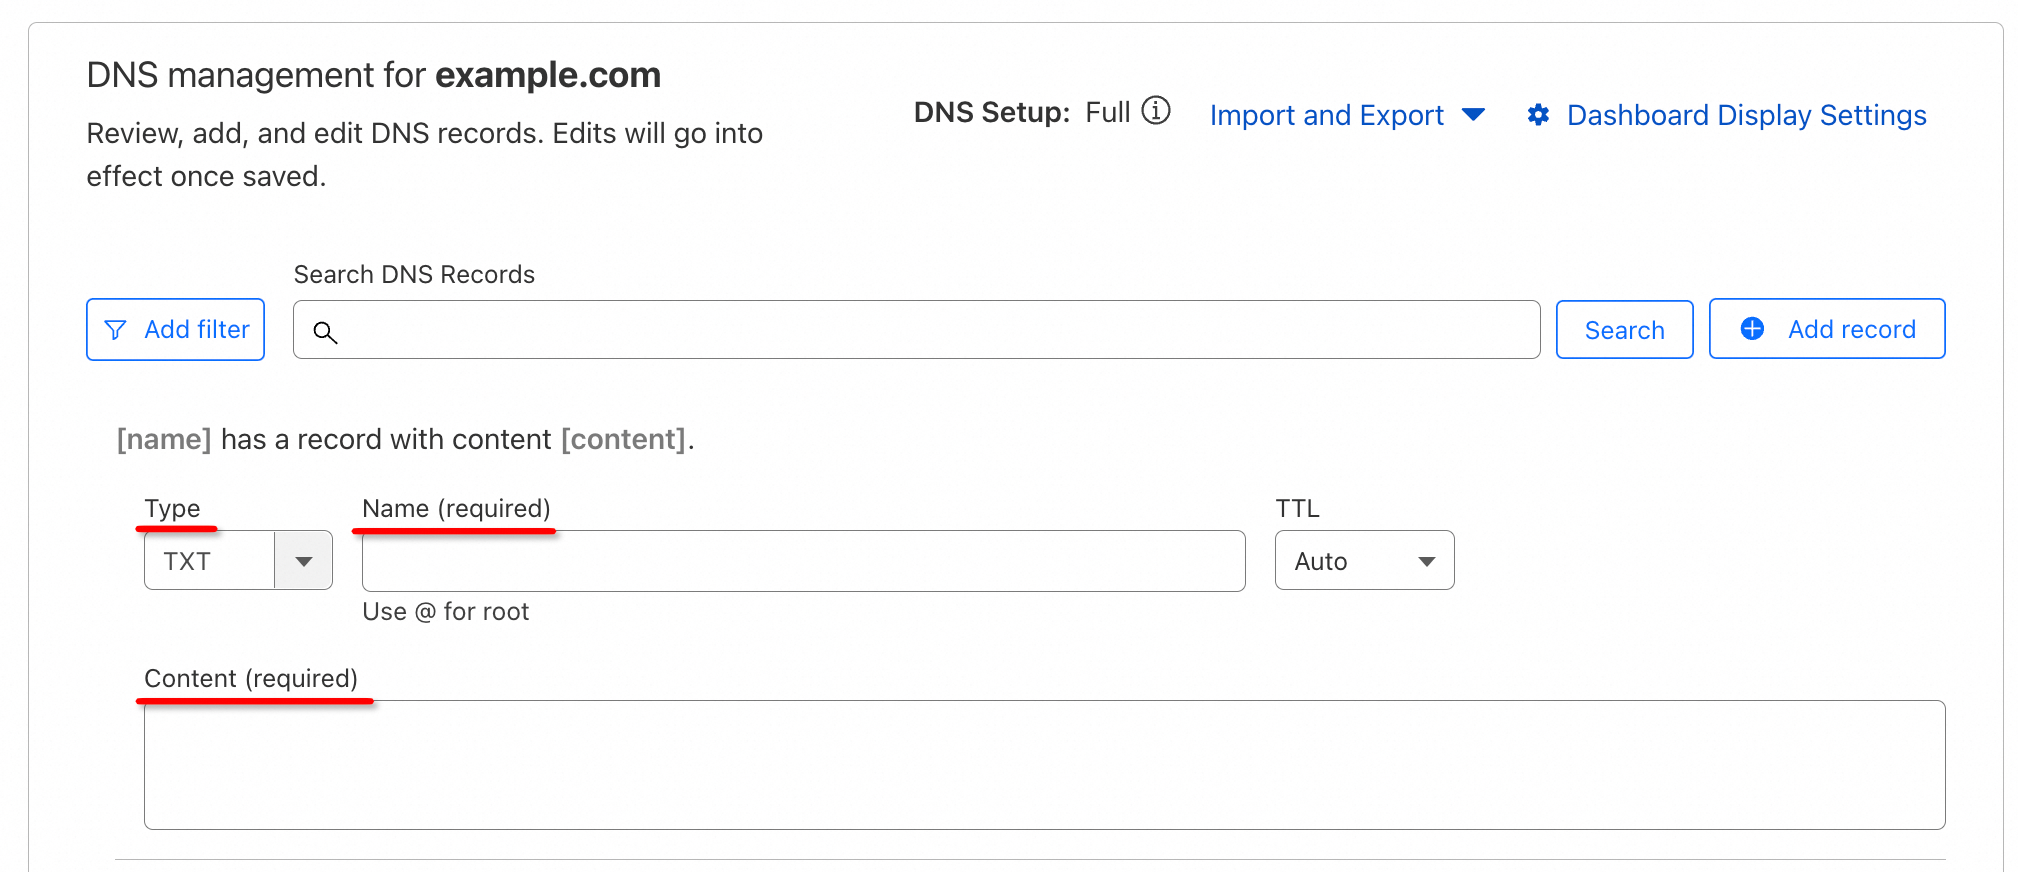Image resolution: width=2018 pixels, height=872 pixels.
Task: Focus the Search DNS Records field
Action: pyautogui.click(x=930, y=330)
